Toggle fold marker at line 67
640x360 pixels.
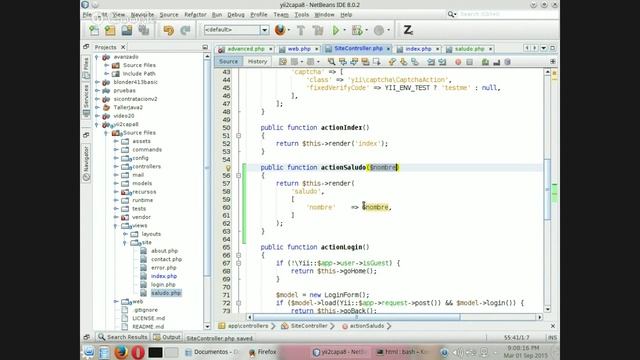point(238,263)
